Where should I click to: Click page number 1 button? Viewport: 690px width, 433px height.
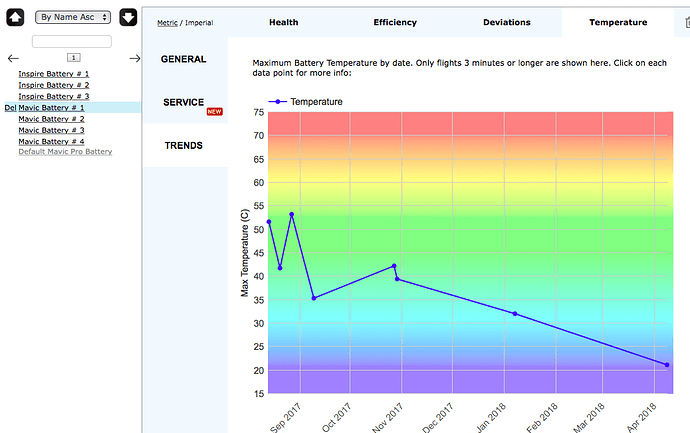pos(73,58)
